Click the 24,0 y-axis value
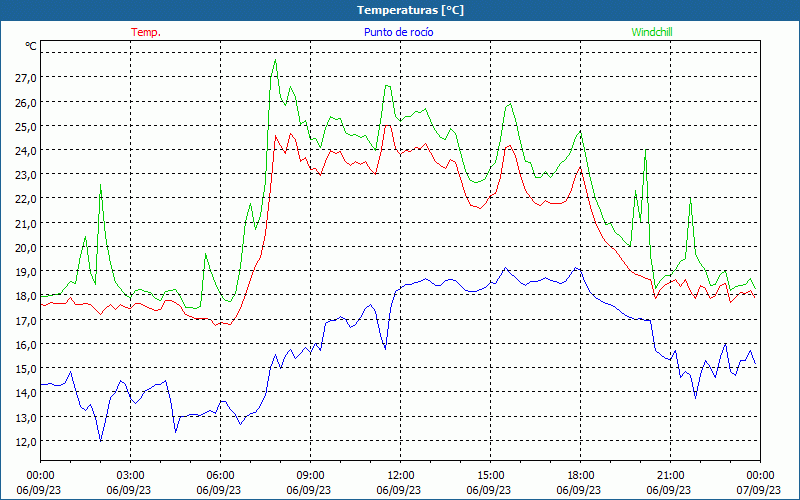Screen dimensions: 800x500 point(26,151)
